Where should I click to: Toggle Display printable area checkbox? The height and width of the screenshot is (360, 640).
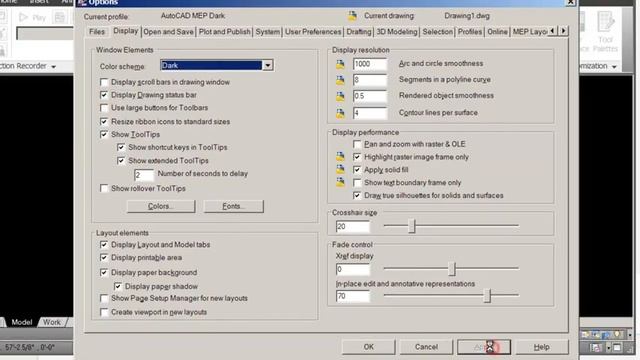tap(104, 258)
